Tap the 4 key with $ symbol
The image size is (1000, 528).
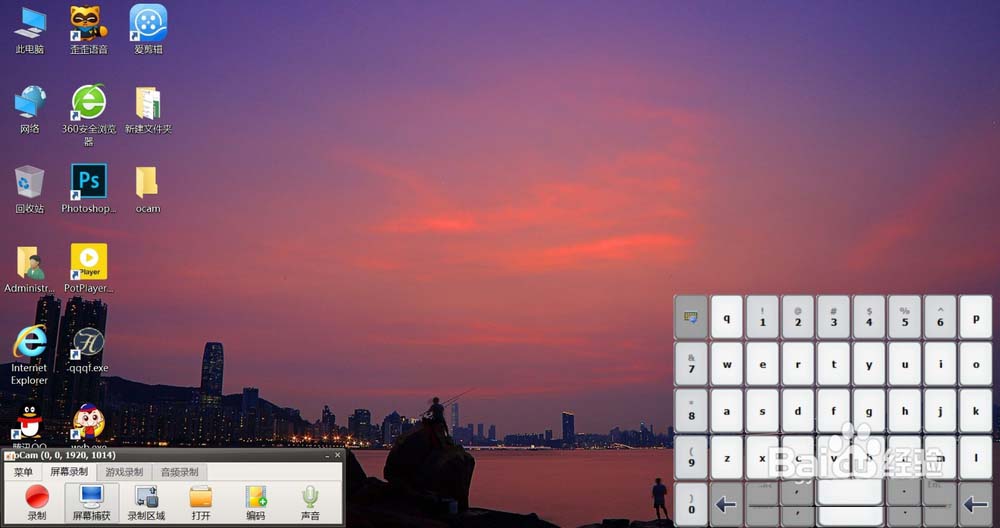click(869, 317)
